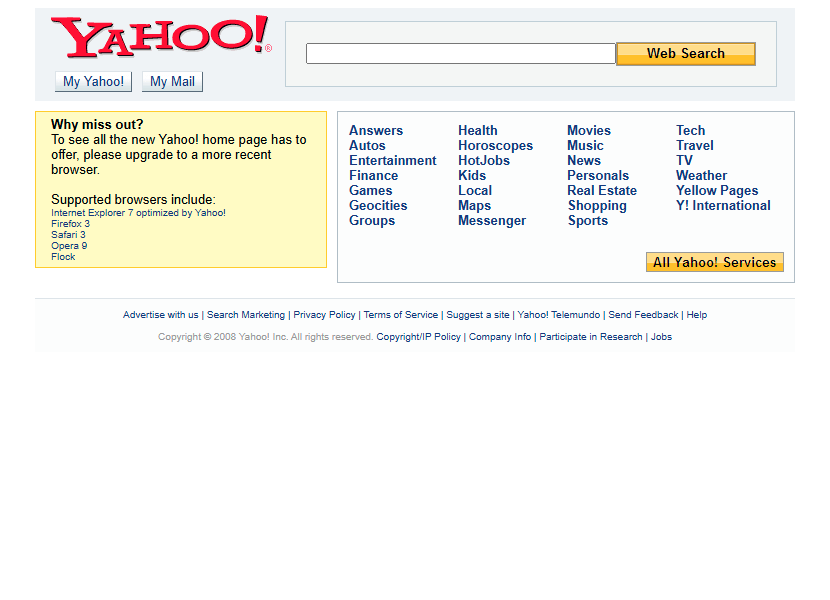Open the Geocities link
830x600 pixels.
click(x=378, y=205)
